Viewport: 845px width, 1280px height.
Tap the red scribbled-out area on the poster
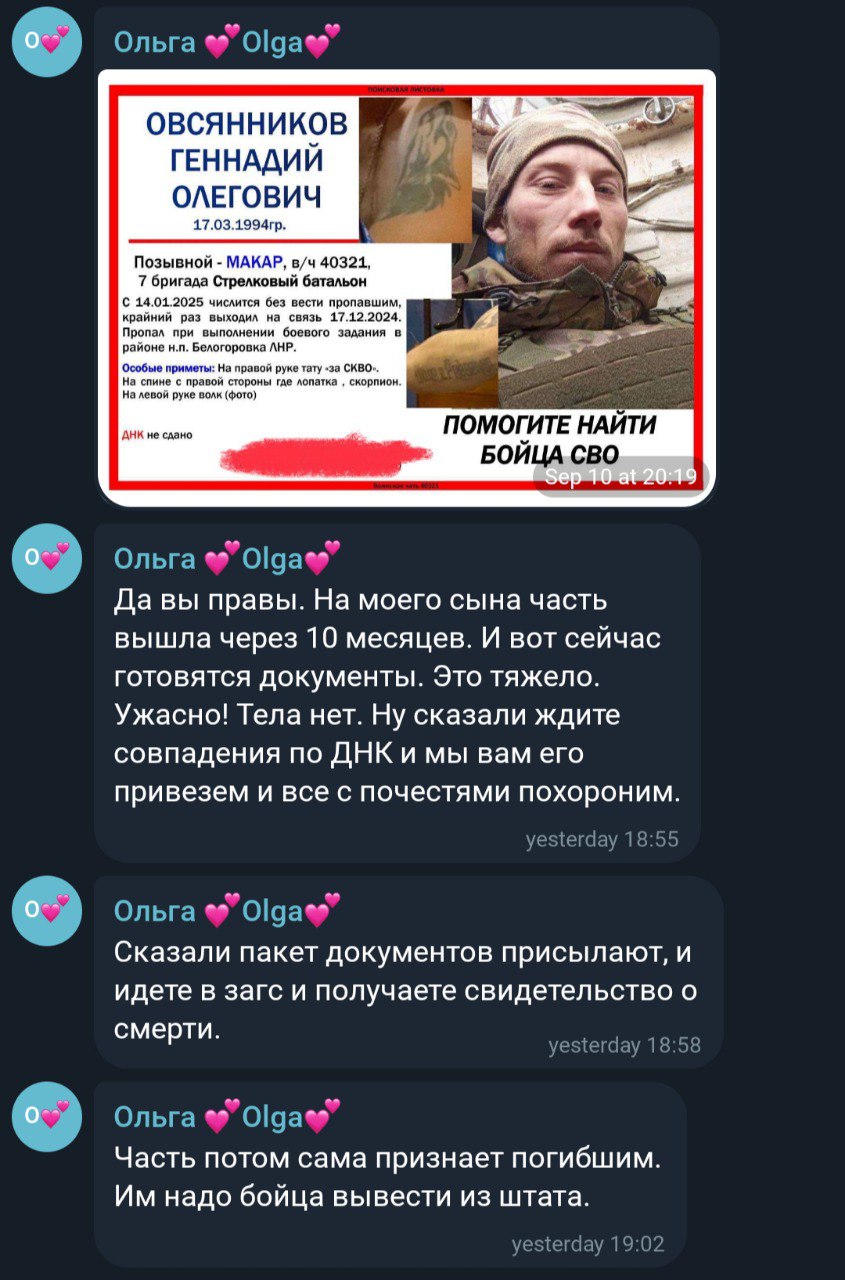pyautogui.click(x=326, y=456)
